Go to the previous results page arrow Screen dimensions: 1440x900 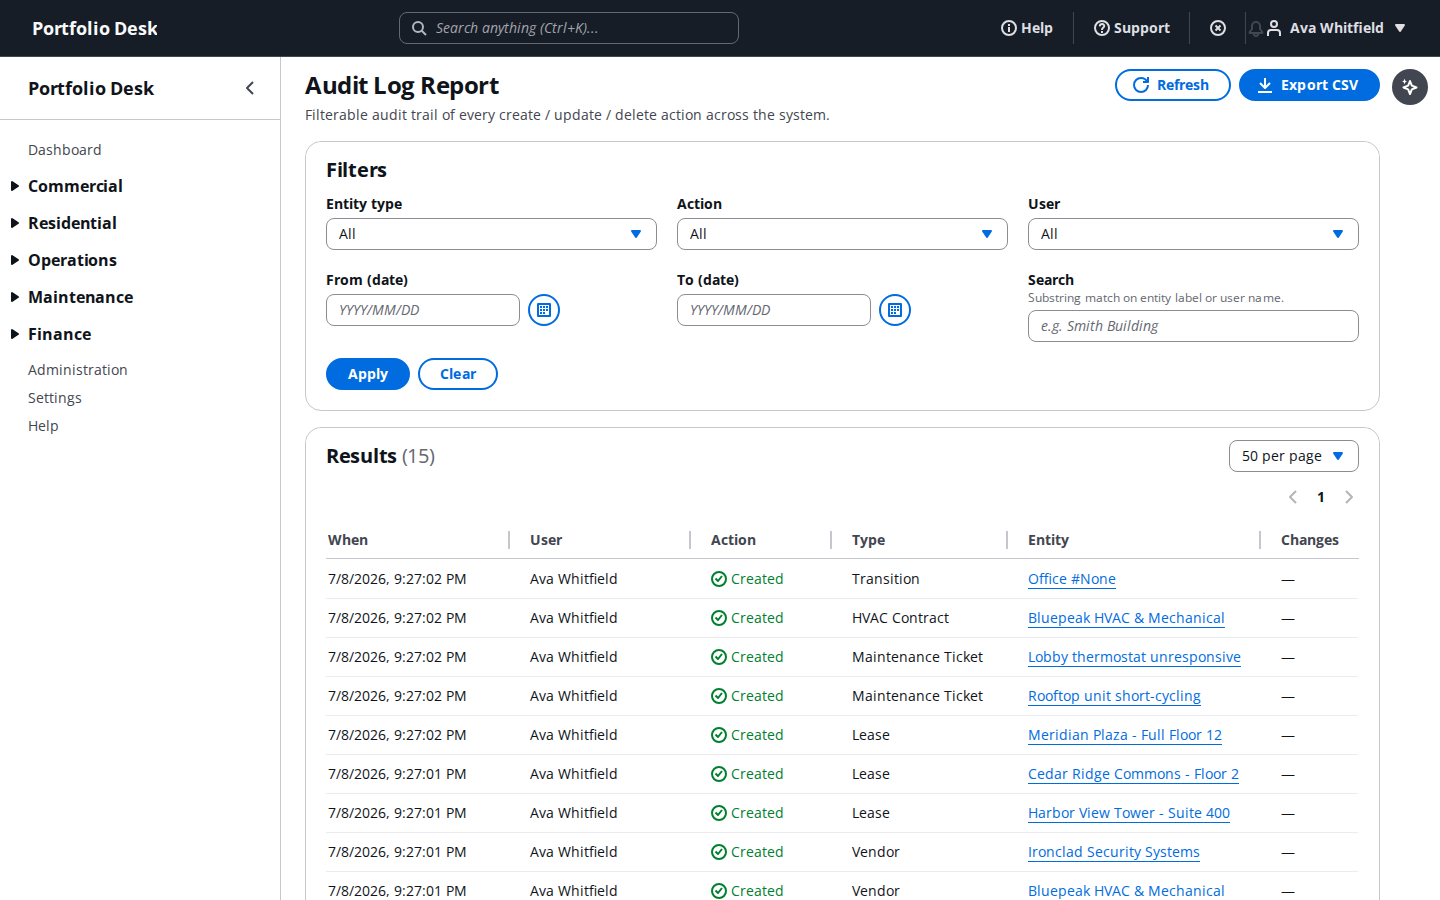pyautogui.click(x=1293, y=497)
